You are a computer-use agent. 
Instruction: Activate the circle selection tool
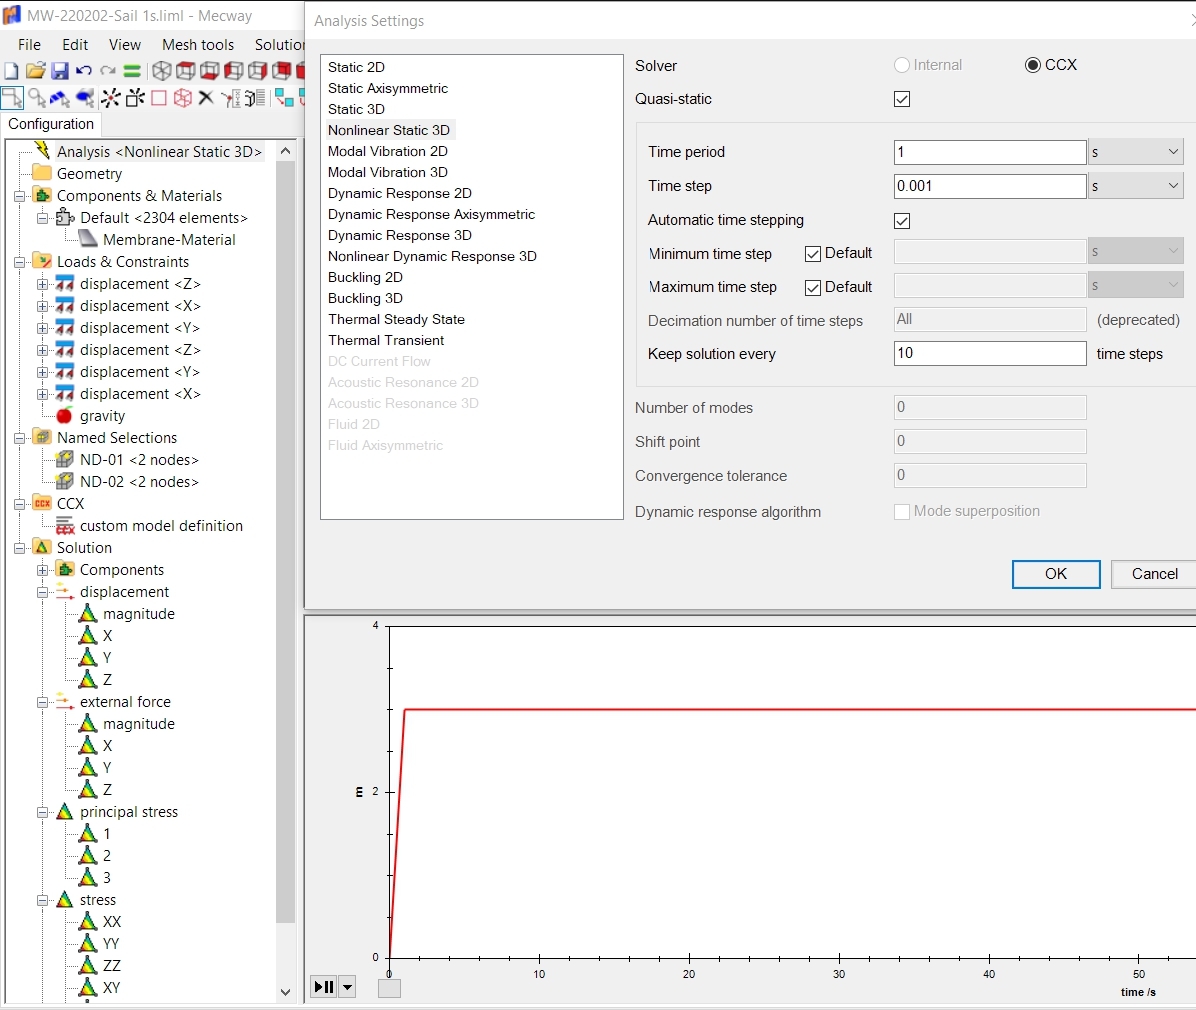(37, 98)
